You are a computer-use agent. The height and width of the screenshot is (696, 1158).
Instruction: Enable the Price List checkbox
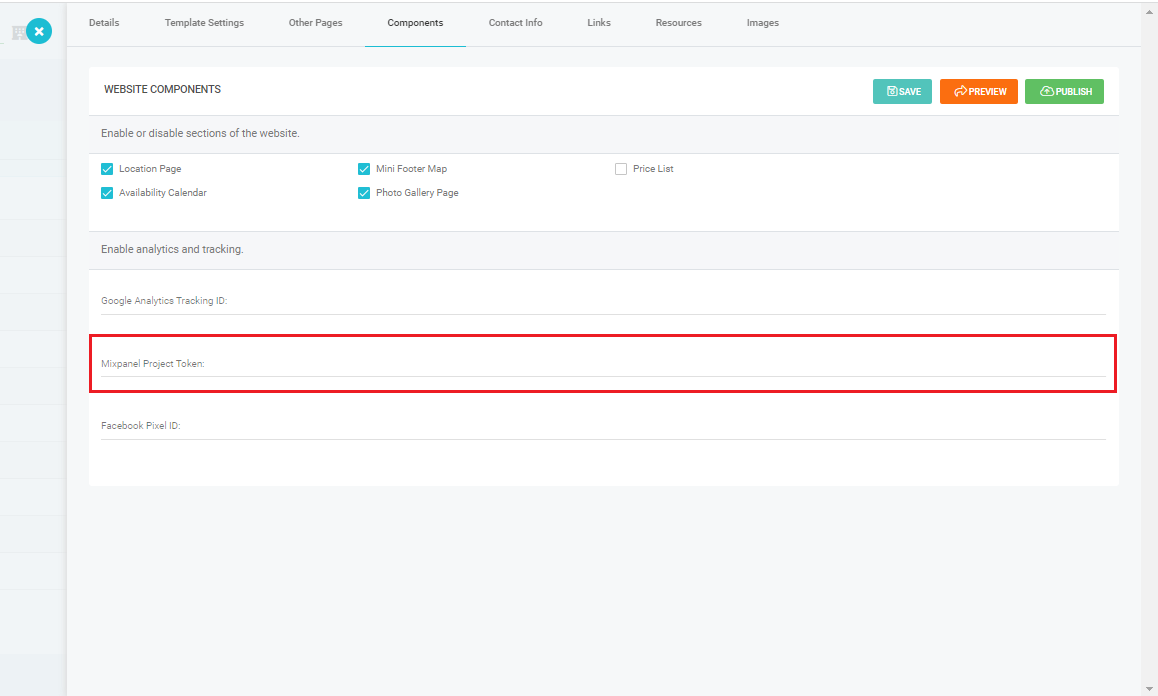pyautogui.click(x=621, y=169)
